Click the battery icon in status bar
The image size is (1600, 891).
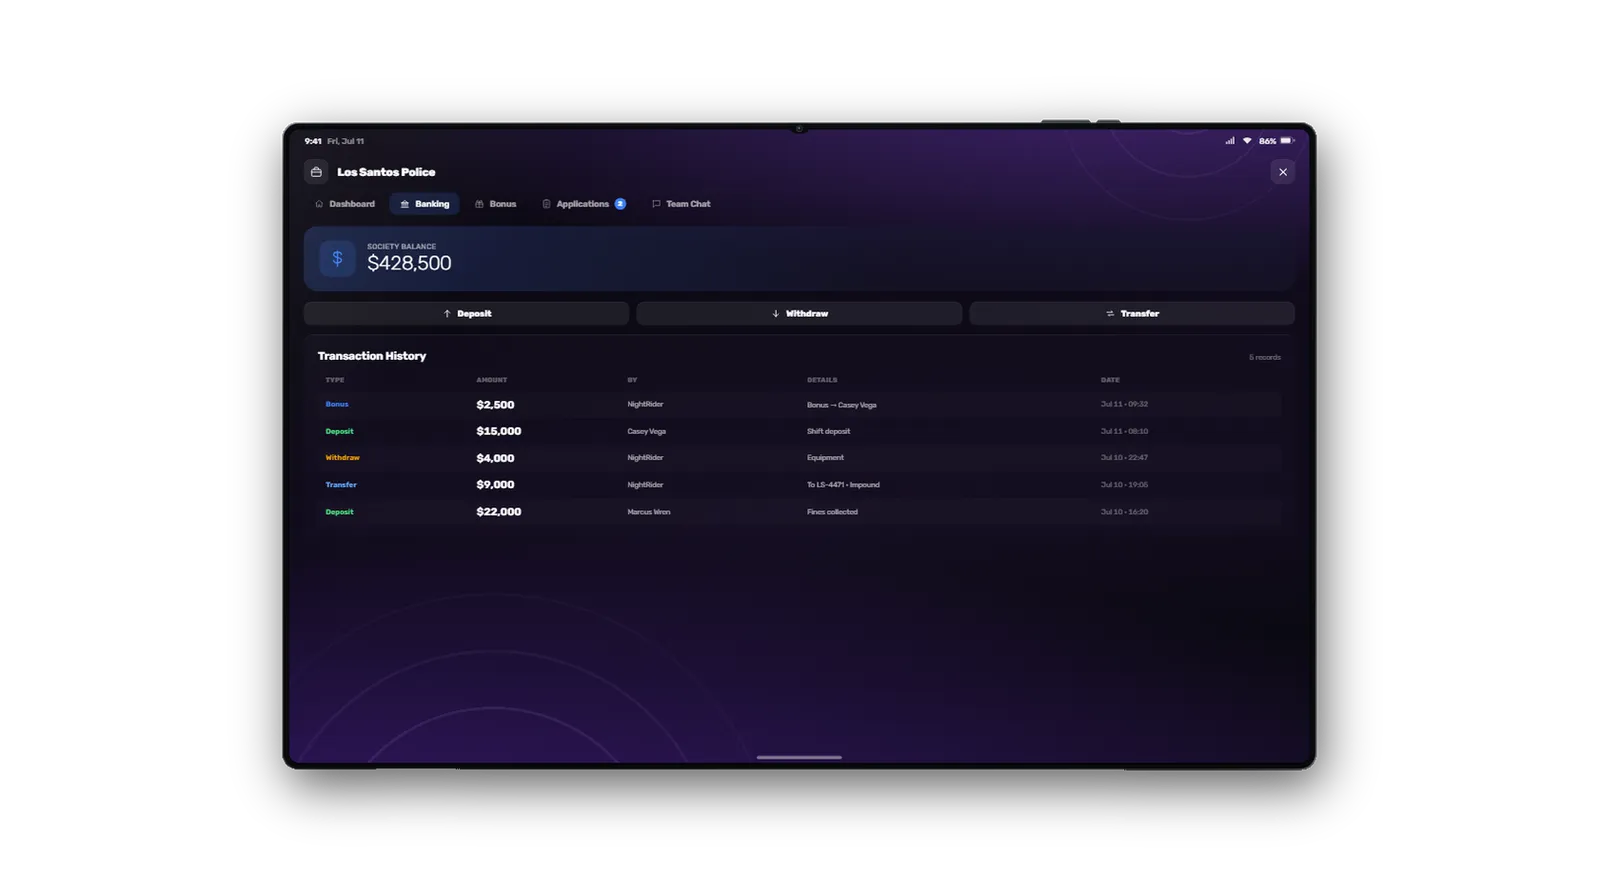pos(1287,141)
